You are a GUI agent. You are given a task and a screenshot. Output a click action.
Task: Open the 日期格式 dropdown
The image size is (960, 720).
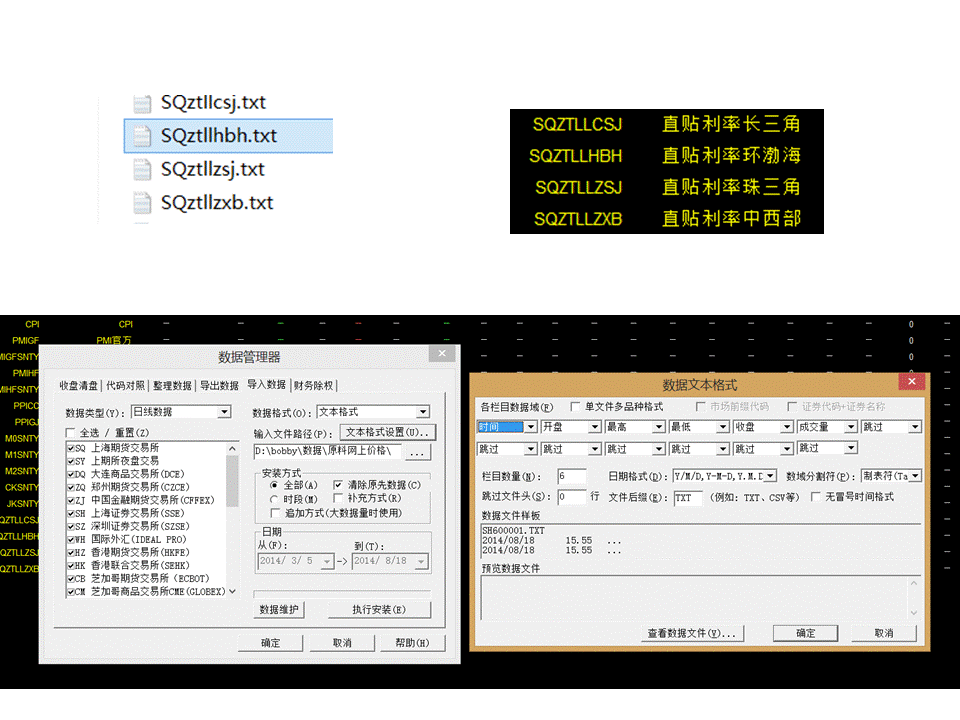point(769,476)
